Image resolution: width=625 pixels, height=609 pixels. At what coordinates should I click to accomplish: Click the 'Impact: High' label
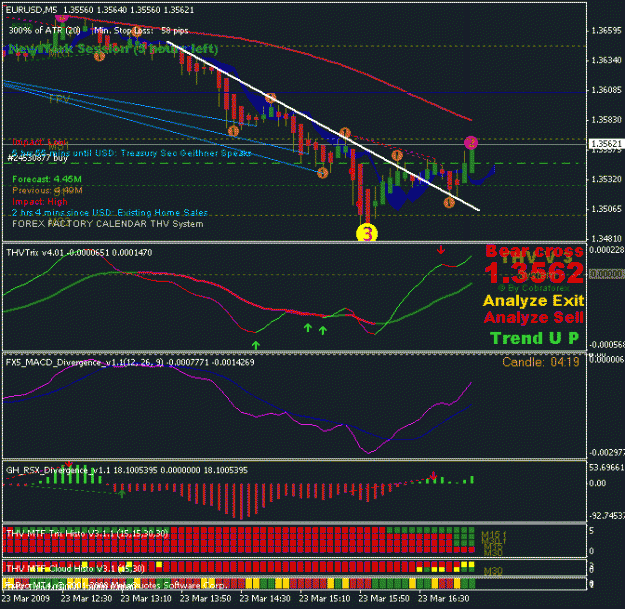click(x=40, y=201)
